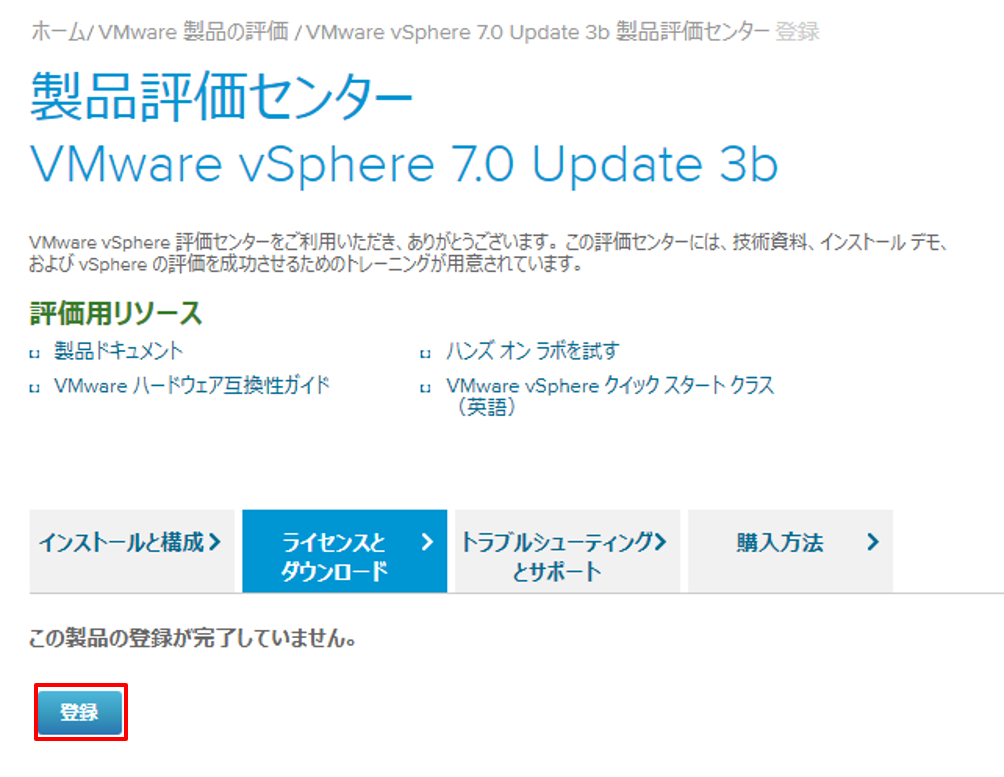Open VMware vSphere クイック スタート クラス link
This screenshot has width=1004, height=777.
[x=610, y=395]
